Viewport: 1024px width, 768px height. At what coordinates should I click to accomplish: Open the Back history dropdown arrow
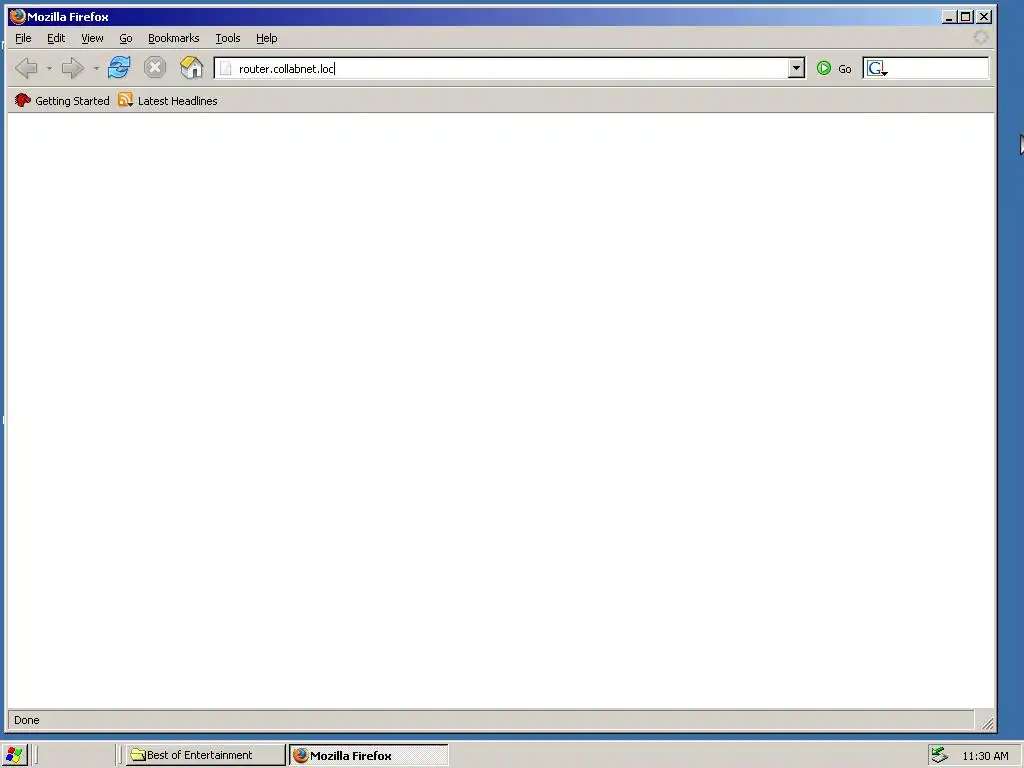click(49, 68)
